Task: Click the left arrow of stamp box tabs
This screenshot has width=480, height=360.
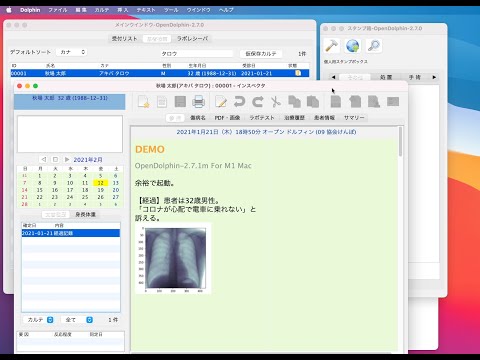Action: 333,77
